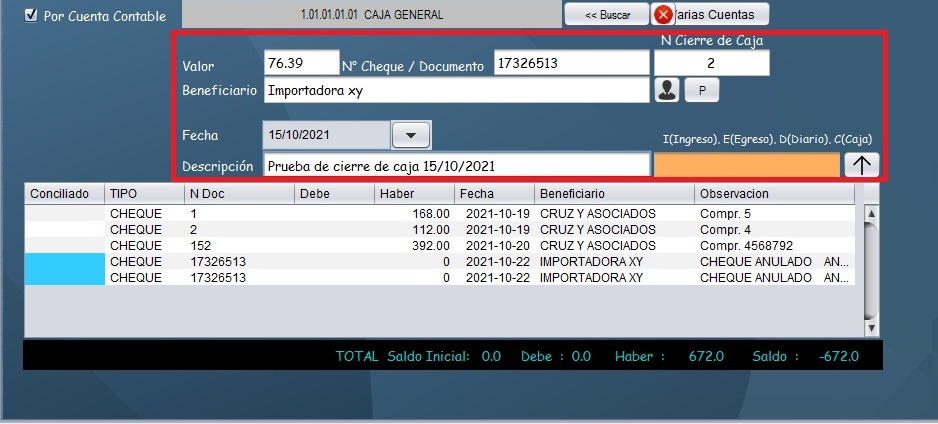Click the N° Cheque / Documento field
The image size is (938, 424).
[x=571, y=64]
